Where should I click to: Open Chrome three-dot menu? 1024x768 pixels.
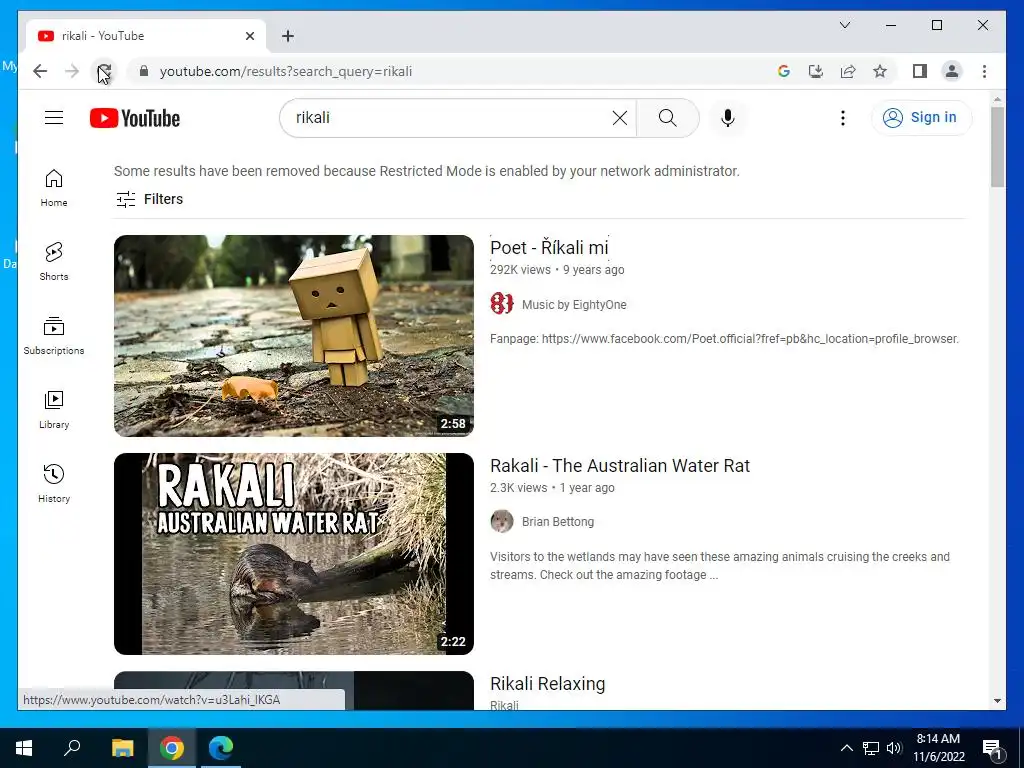coord(984,71)
